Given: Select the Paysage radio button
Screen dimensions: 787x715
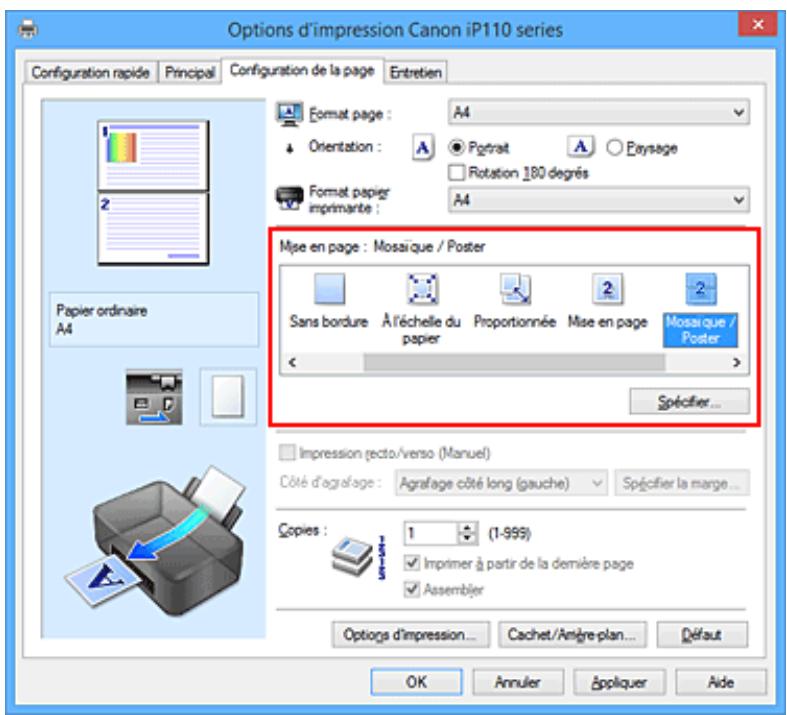Looking at the screenshot, I should [x=614, y=148].
